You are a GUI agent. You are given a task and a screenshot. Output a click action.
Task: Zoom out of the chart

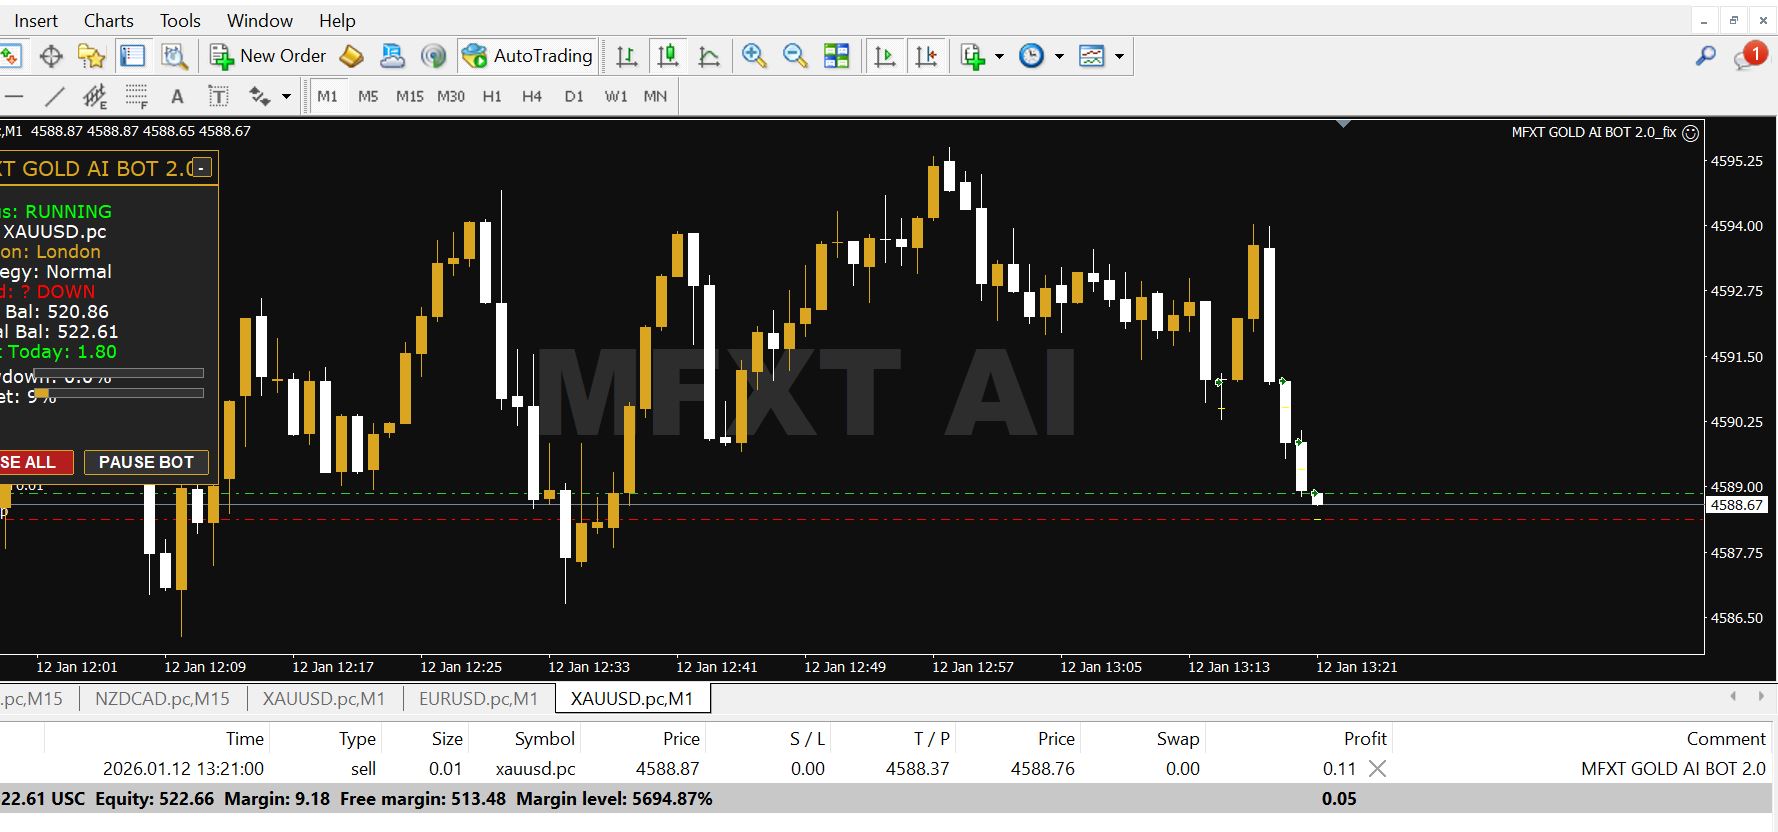795,57
